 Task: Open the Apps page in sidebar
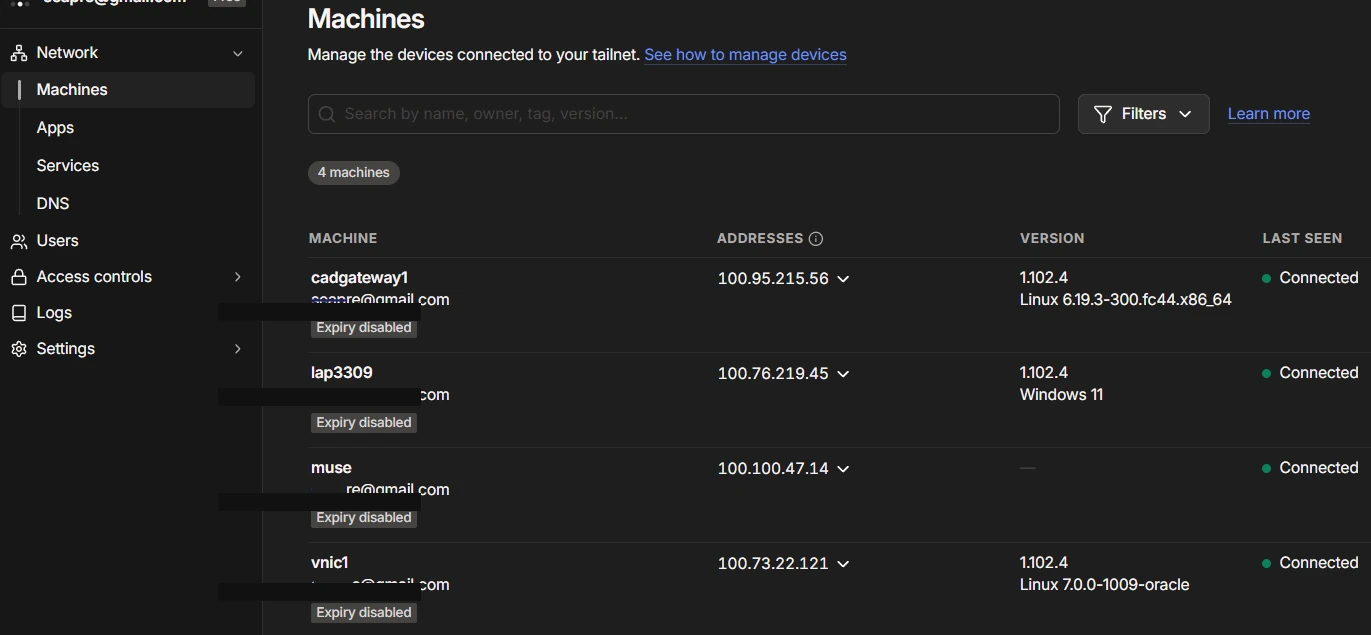coord(55,128)
